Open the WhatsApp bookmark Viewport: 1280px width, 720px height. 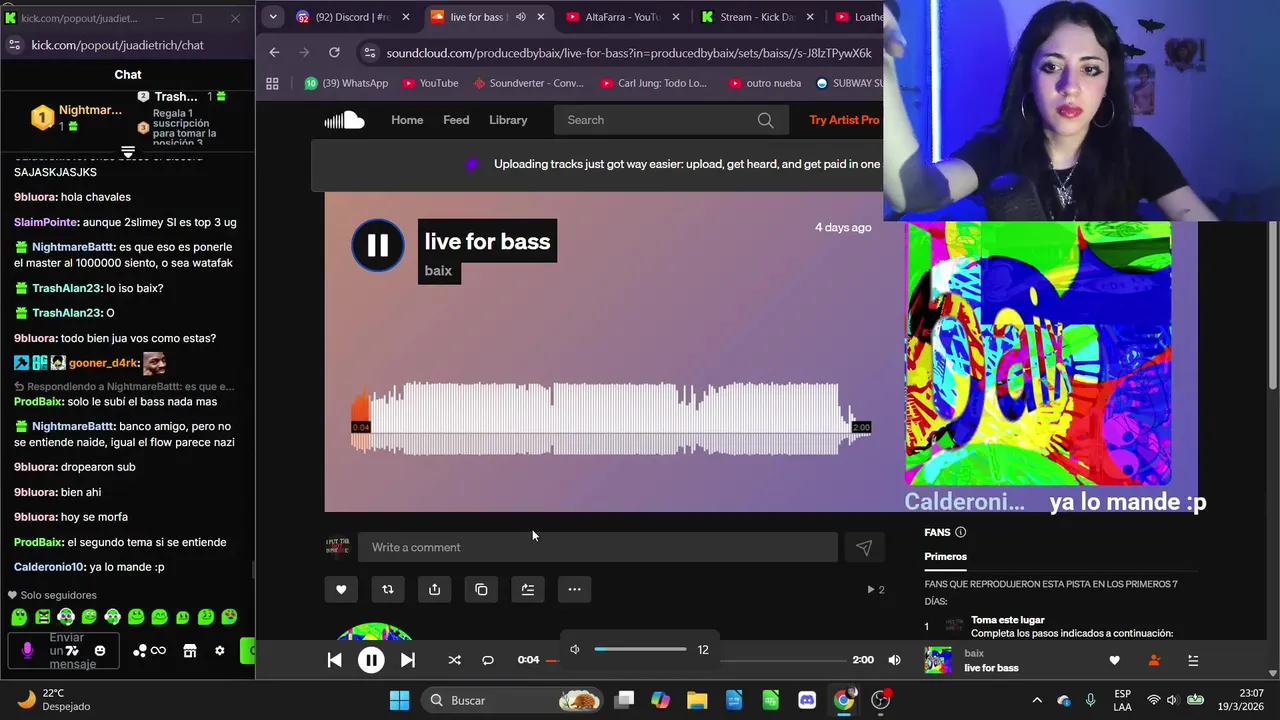(346, 83)
